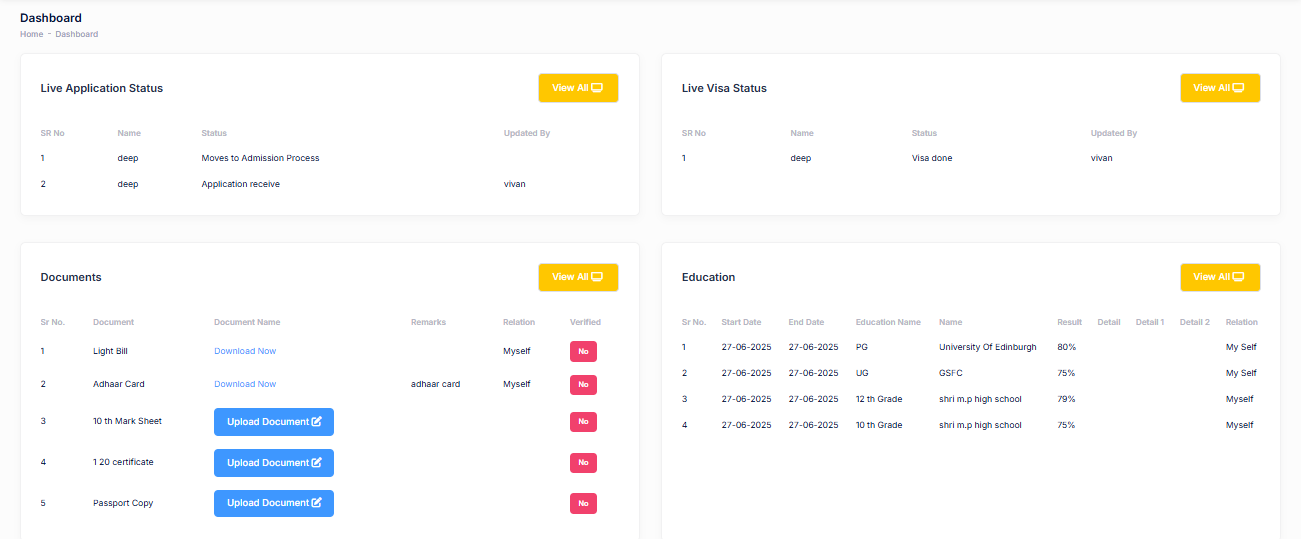Image resolution: width=1301 pixels, height=539 pixels.
Task: Upload document for 1 20 certificate
Action: point(273,463)
